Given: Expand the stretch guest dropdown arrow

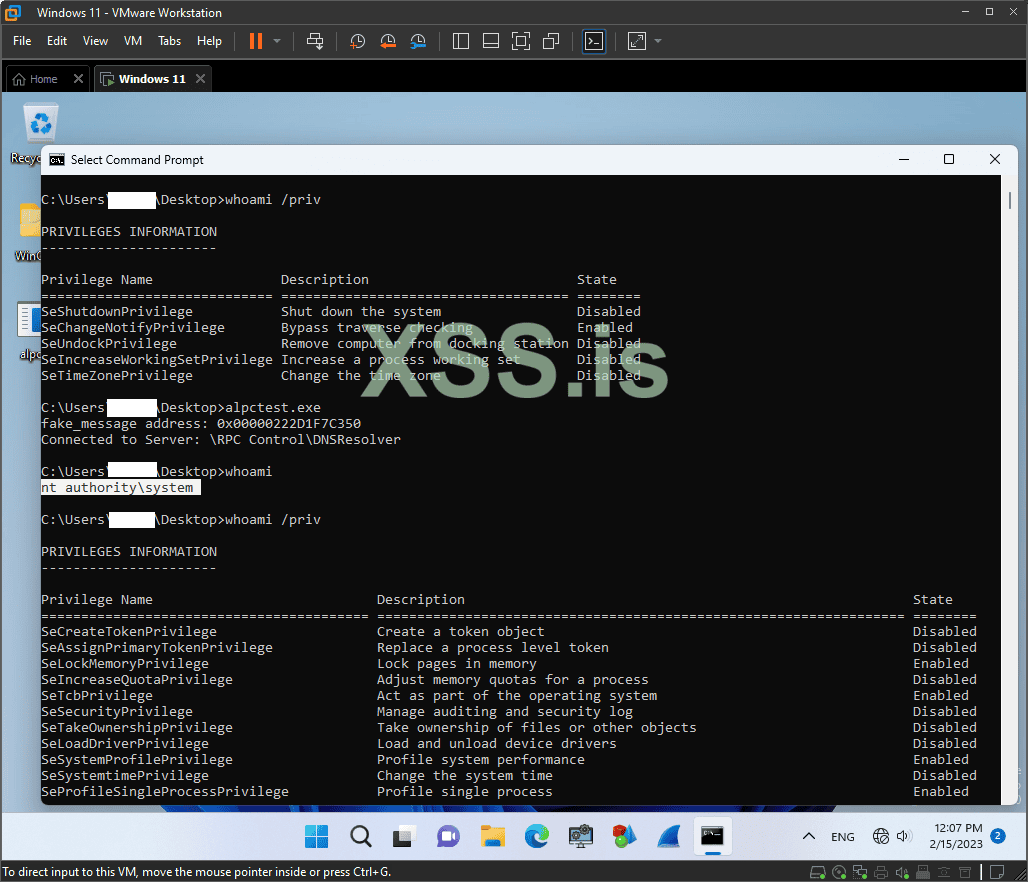Looking at the screenshot, I should pos(658,41).
